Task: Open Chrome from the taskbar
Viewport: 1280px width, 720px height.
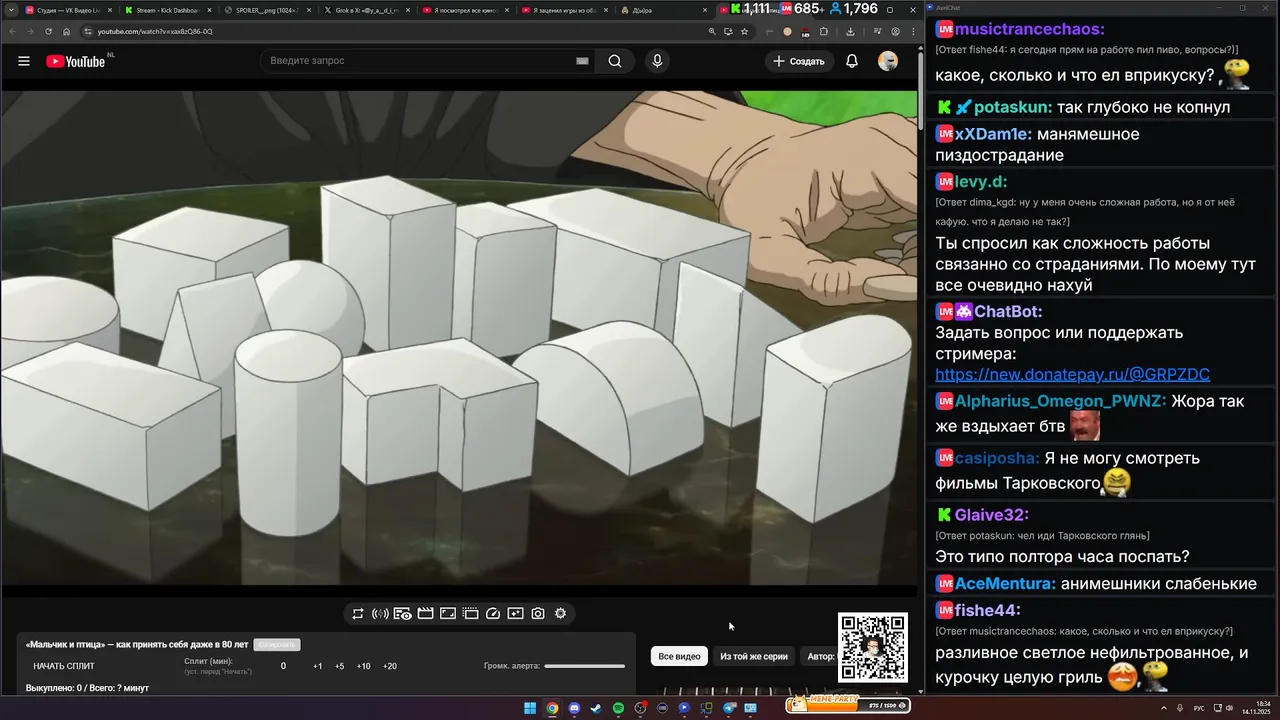Action: tap(552, 708)
